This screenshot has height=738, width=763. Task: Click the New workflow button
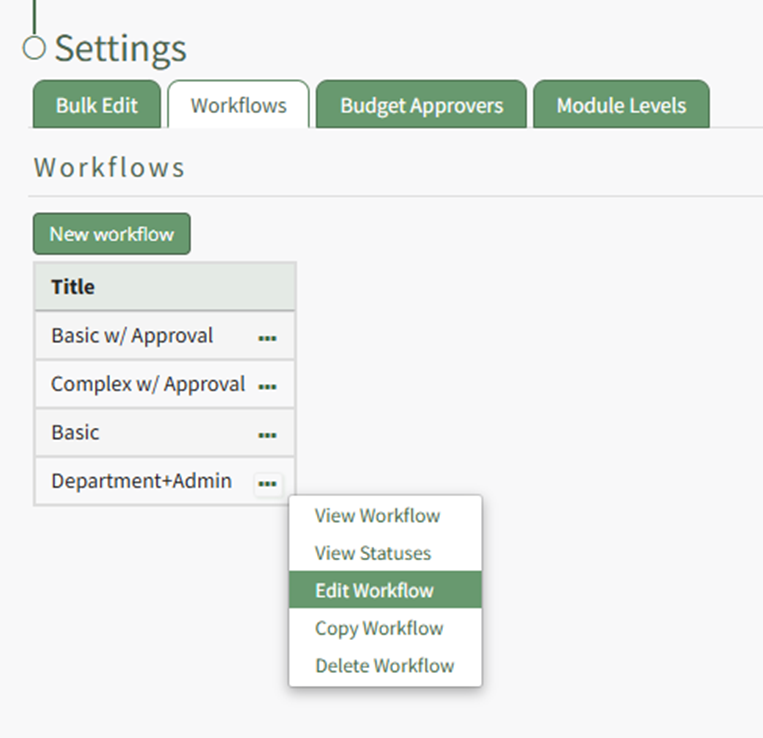tap(111, 234)
